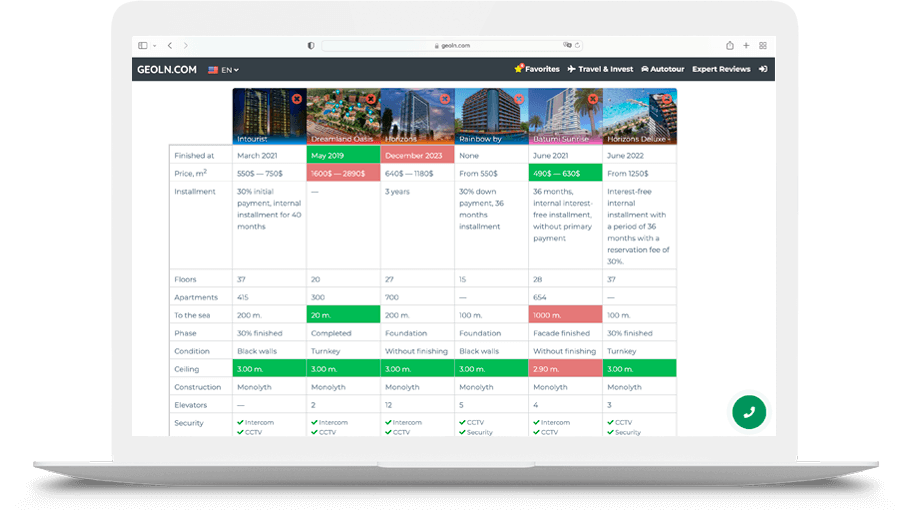Open the Travel & Invest menu item
This screenshot has width=909, height=514.
coord(600,69)
